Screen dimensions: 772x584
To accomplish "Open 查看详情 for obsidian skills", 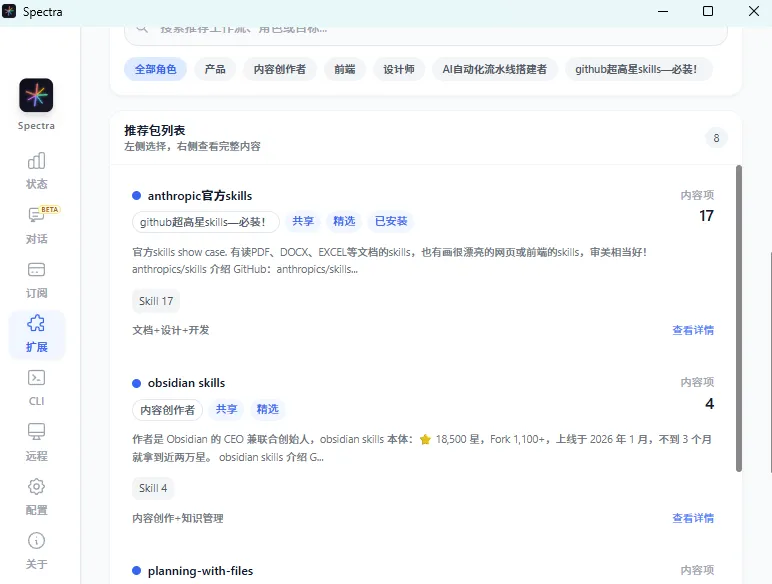I will [693, 518].
